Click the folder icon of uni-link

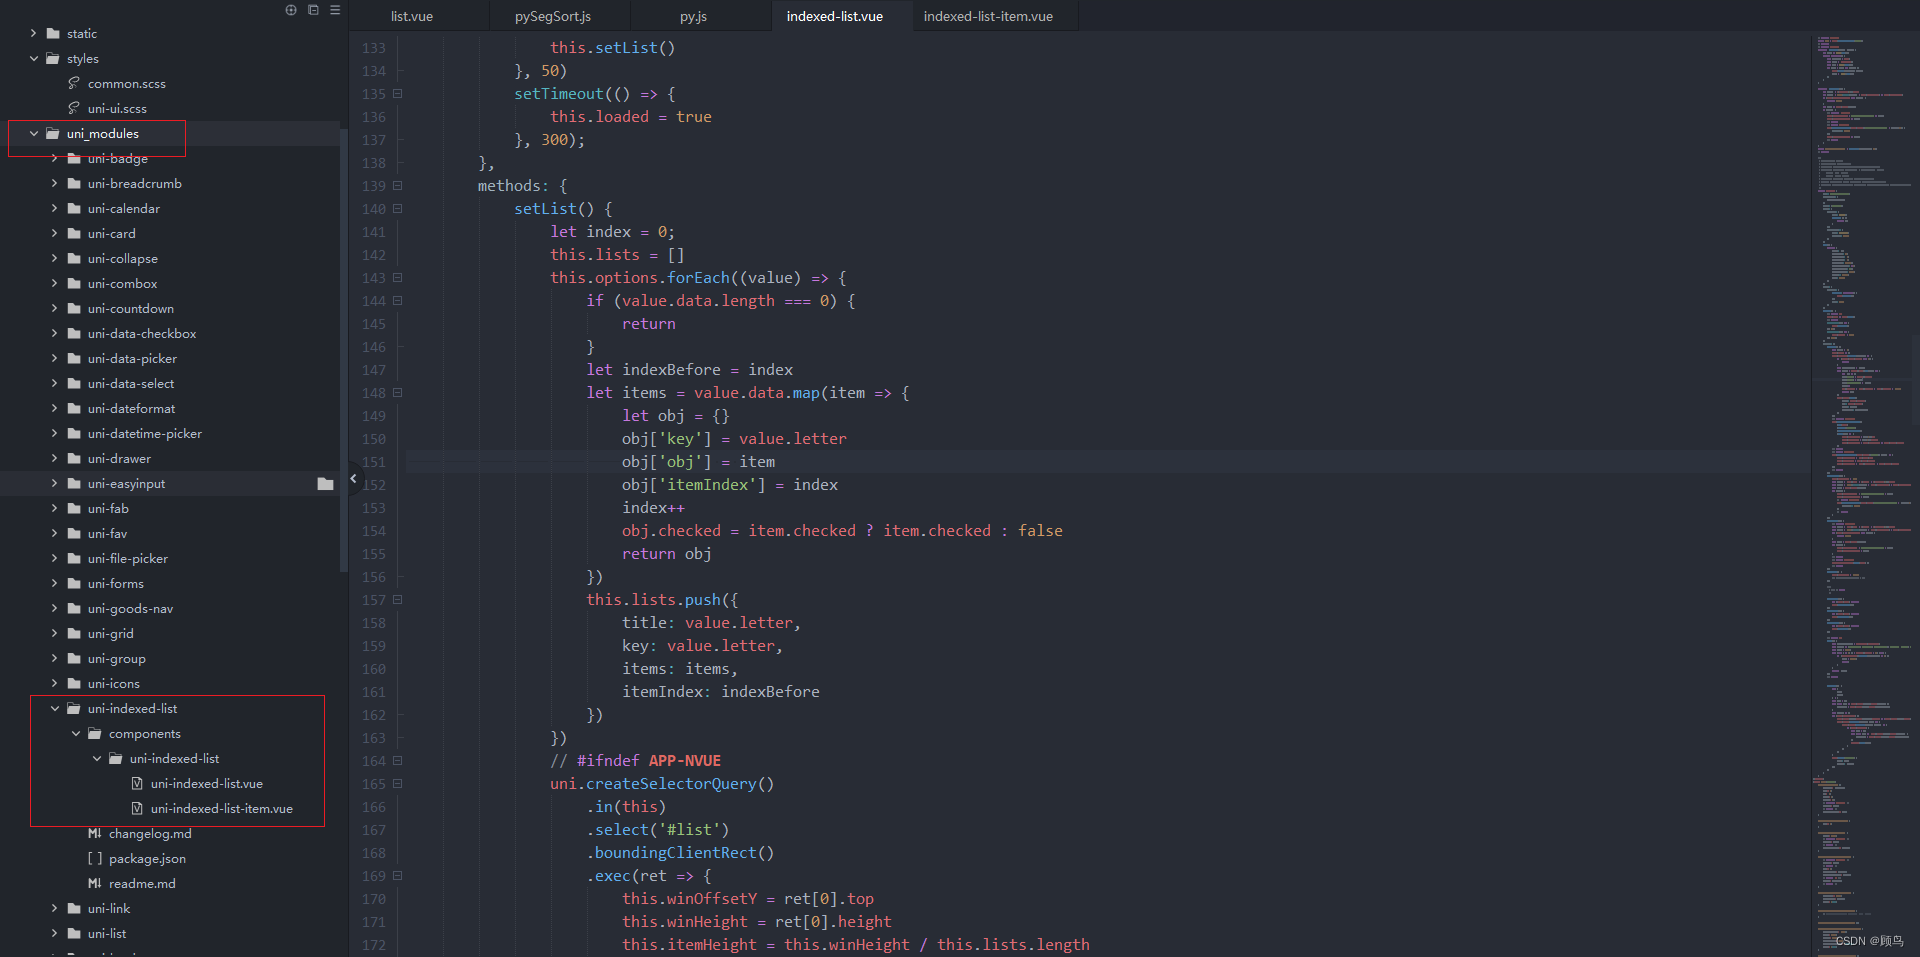tap(74, 909)
